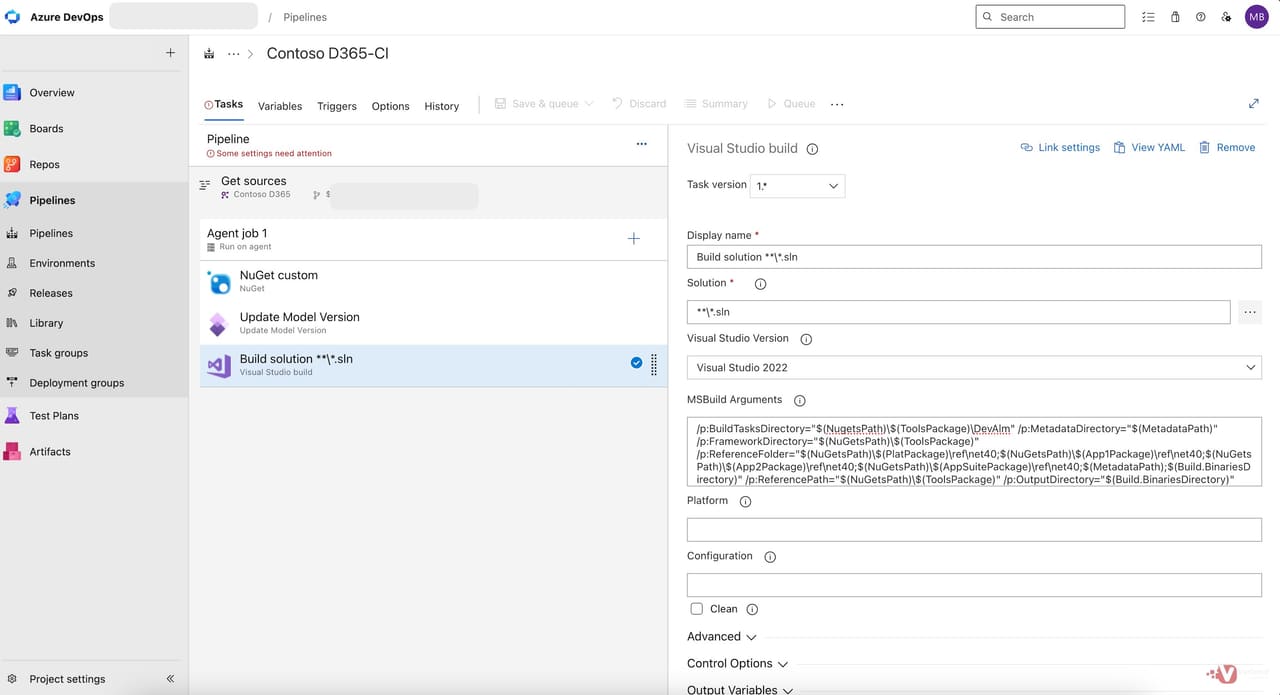Click the Boards sidebar icon

(12, 128)
